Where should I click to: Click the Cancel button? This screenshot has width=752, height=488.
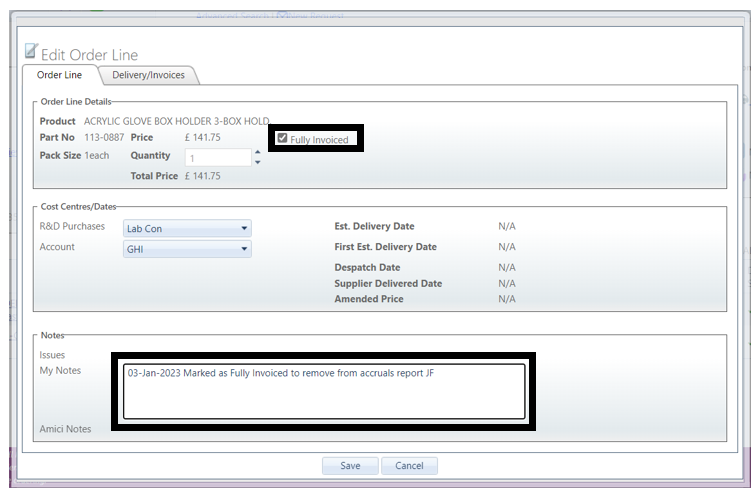pos(409,465)
